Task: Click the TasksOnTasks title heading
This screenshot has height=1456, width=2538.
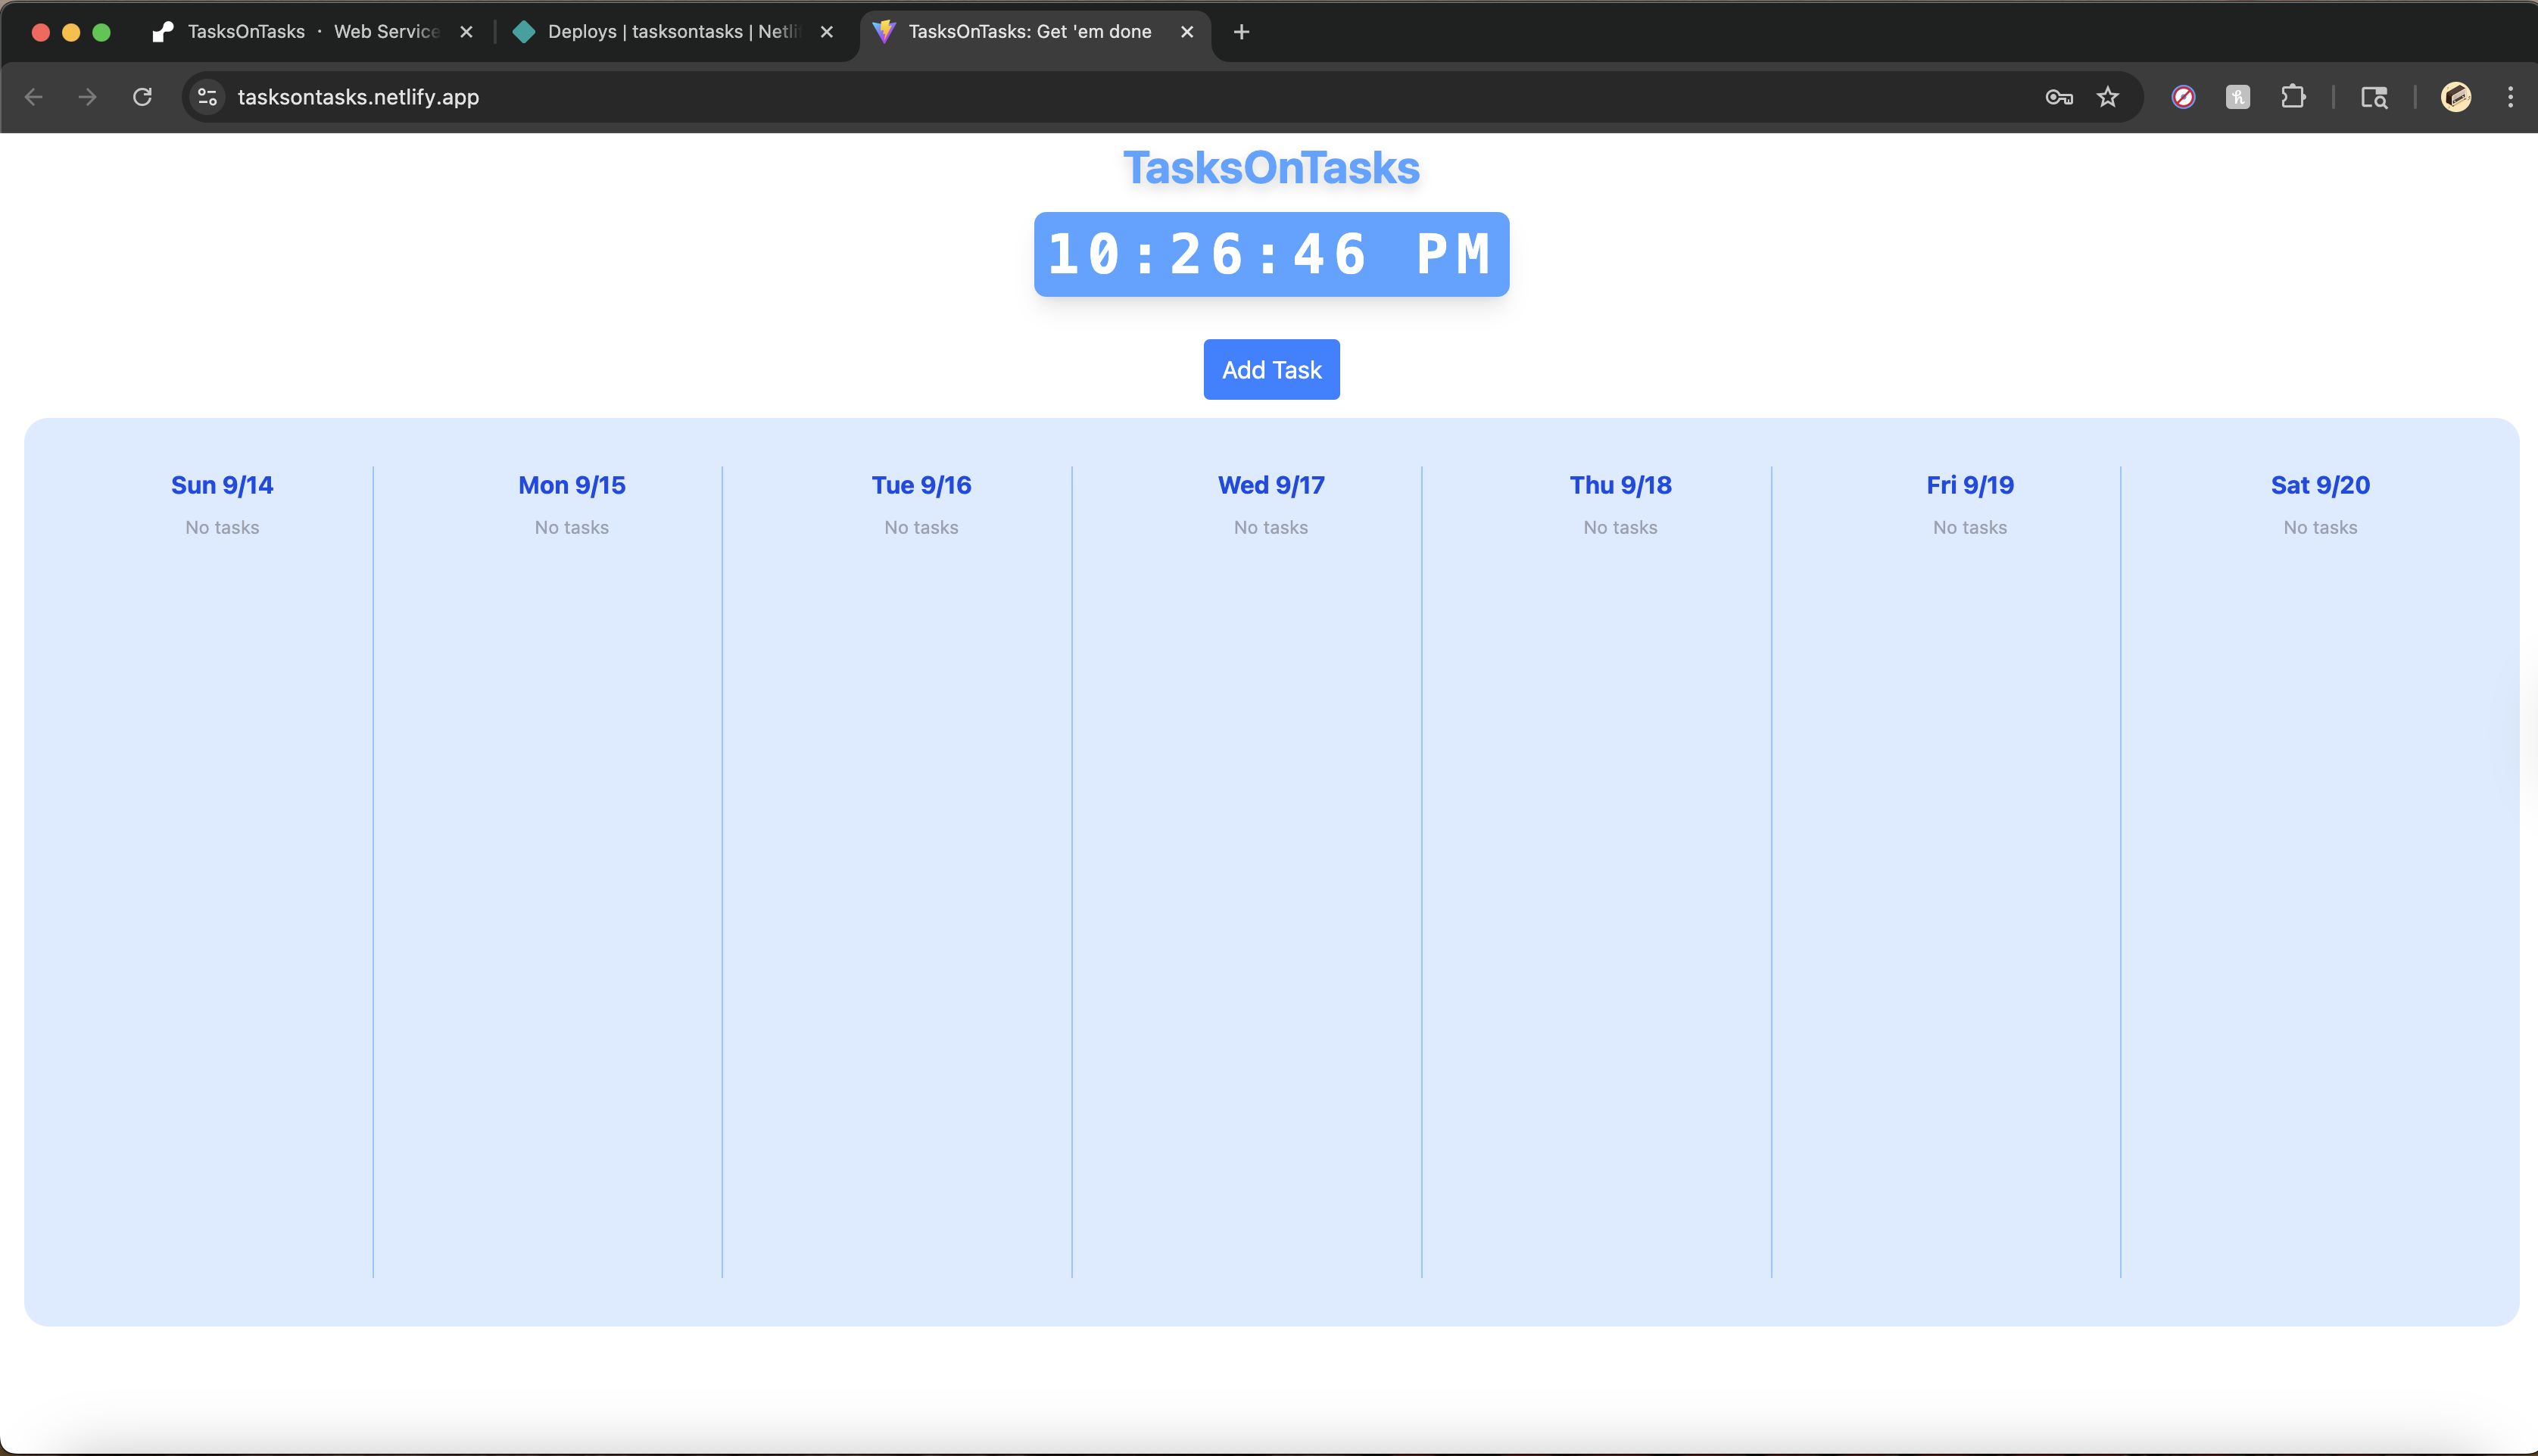Action: [1271, 167]
